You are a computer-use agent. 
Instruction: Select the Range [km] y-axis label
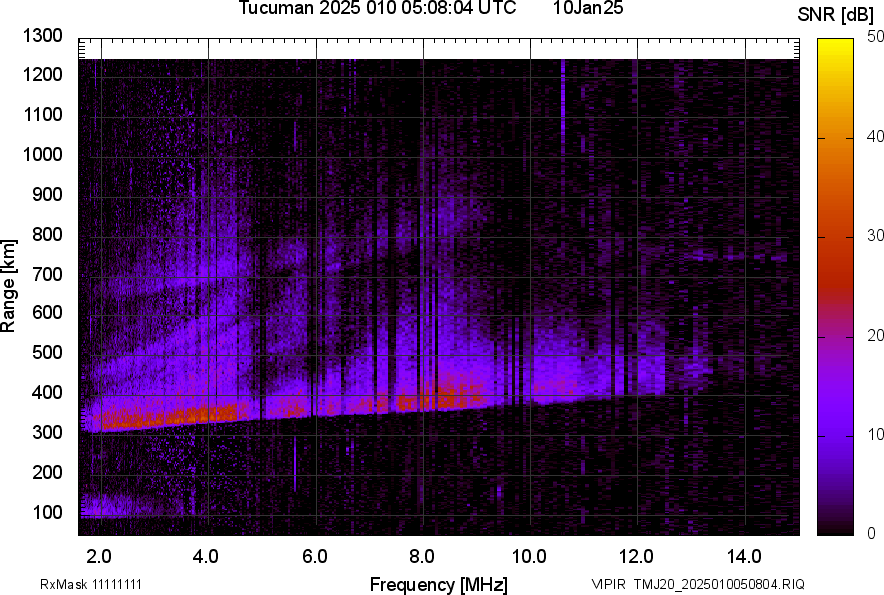pos(9,286)
